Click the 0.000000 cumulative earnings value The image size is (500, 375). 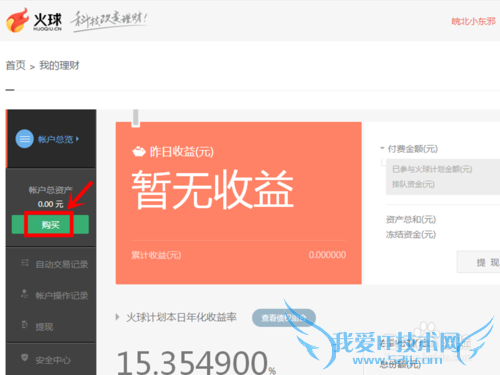click(327, 255)
